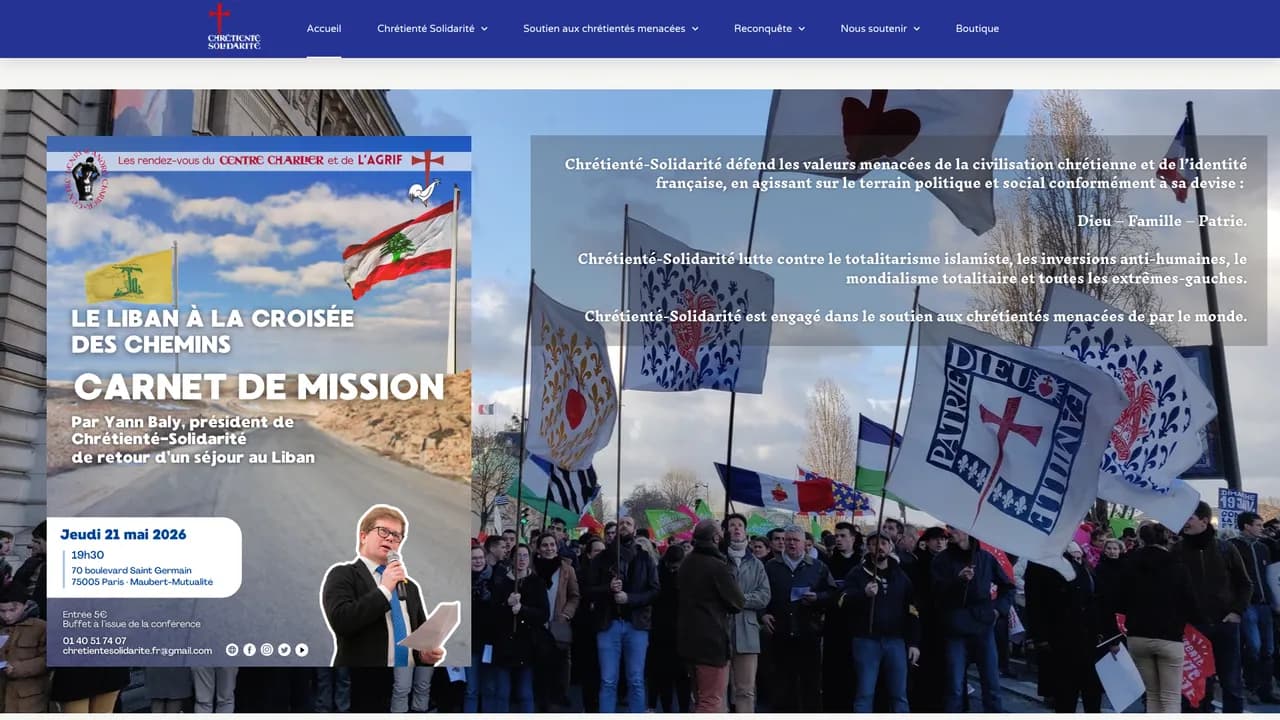This screenshot has width=1280, height=720.
Task: Expand the Soutien aux chrétientés menacées dropdown
Action: tap(611, 28)
